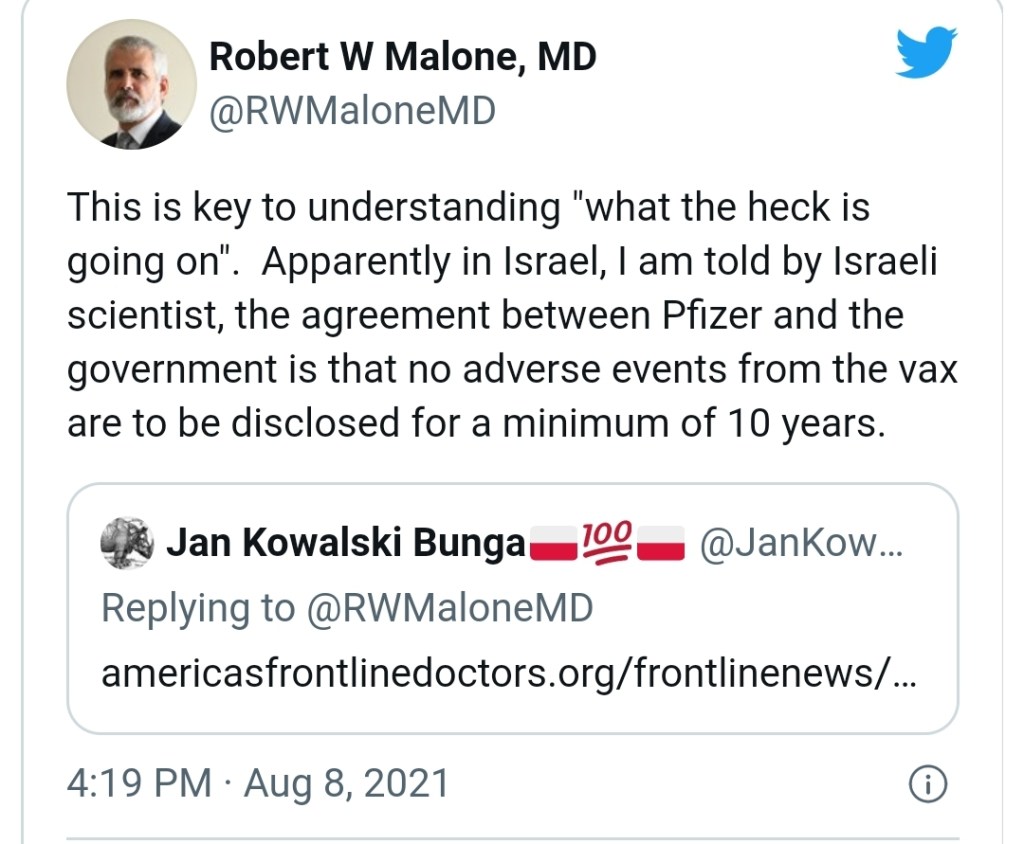Click the words "Replying to" in quoted tweet
This screenshot has width=1024, height=844.
198,608
